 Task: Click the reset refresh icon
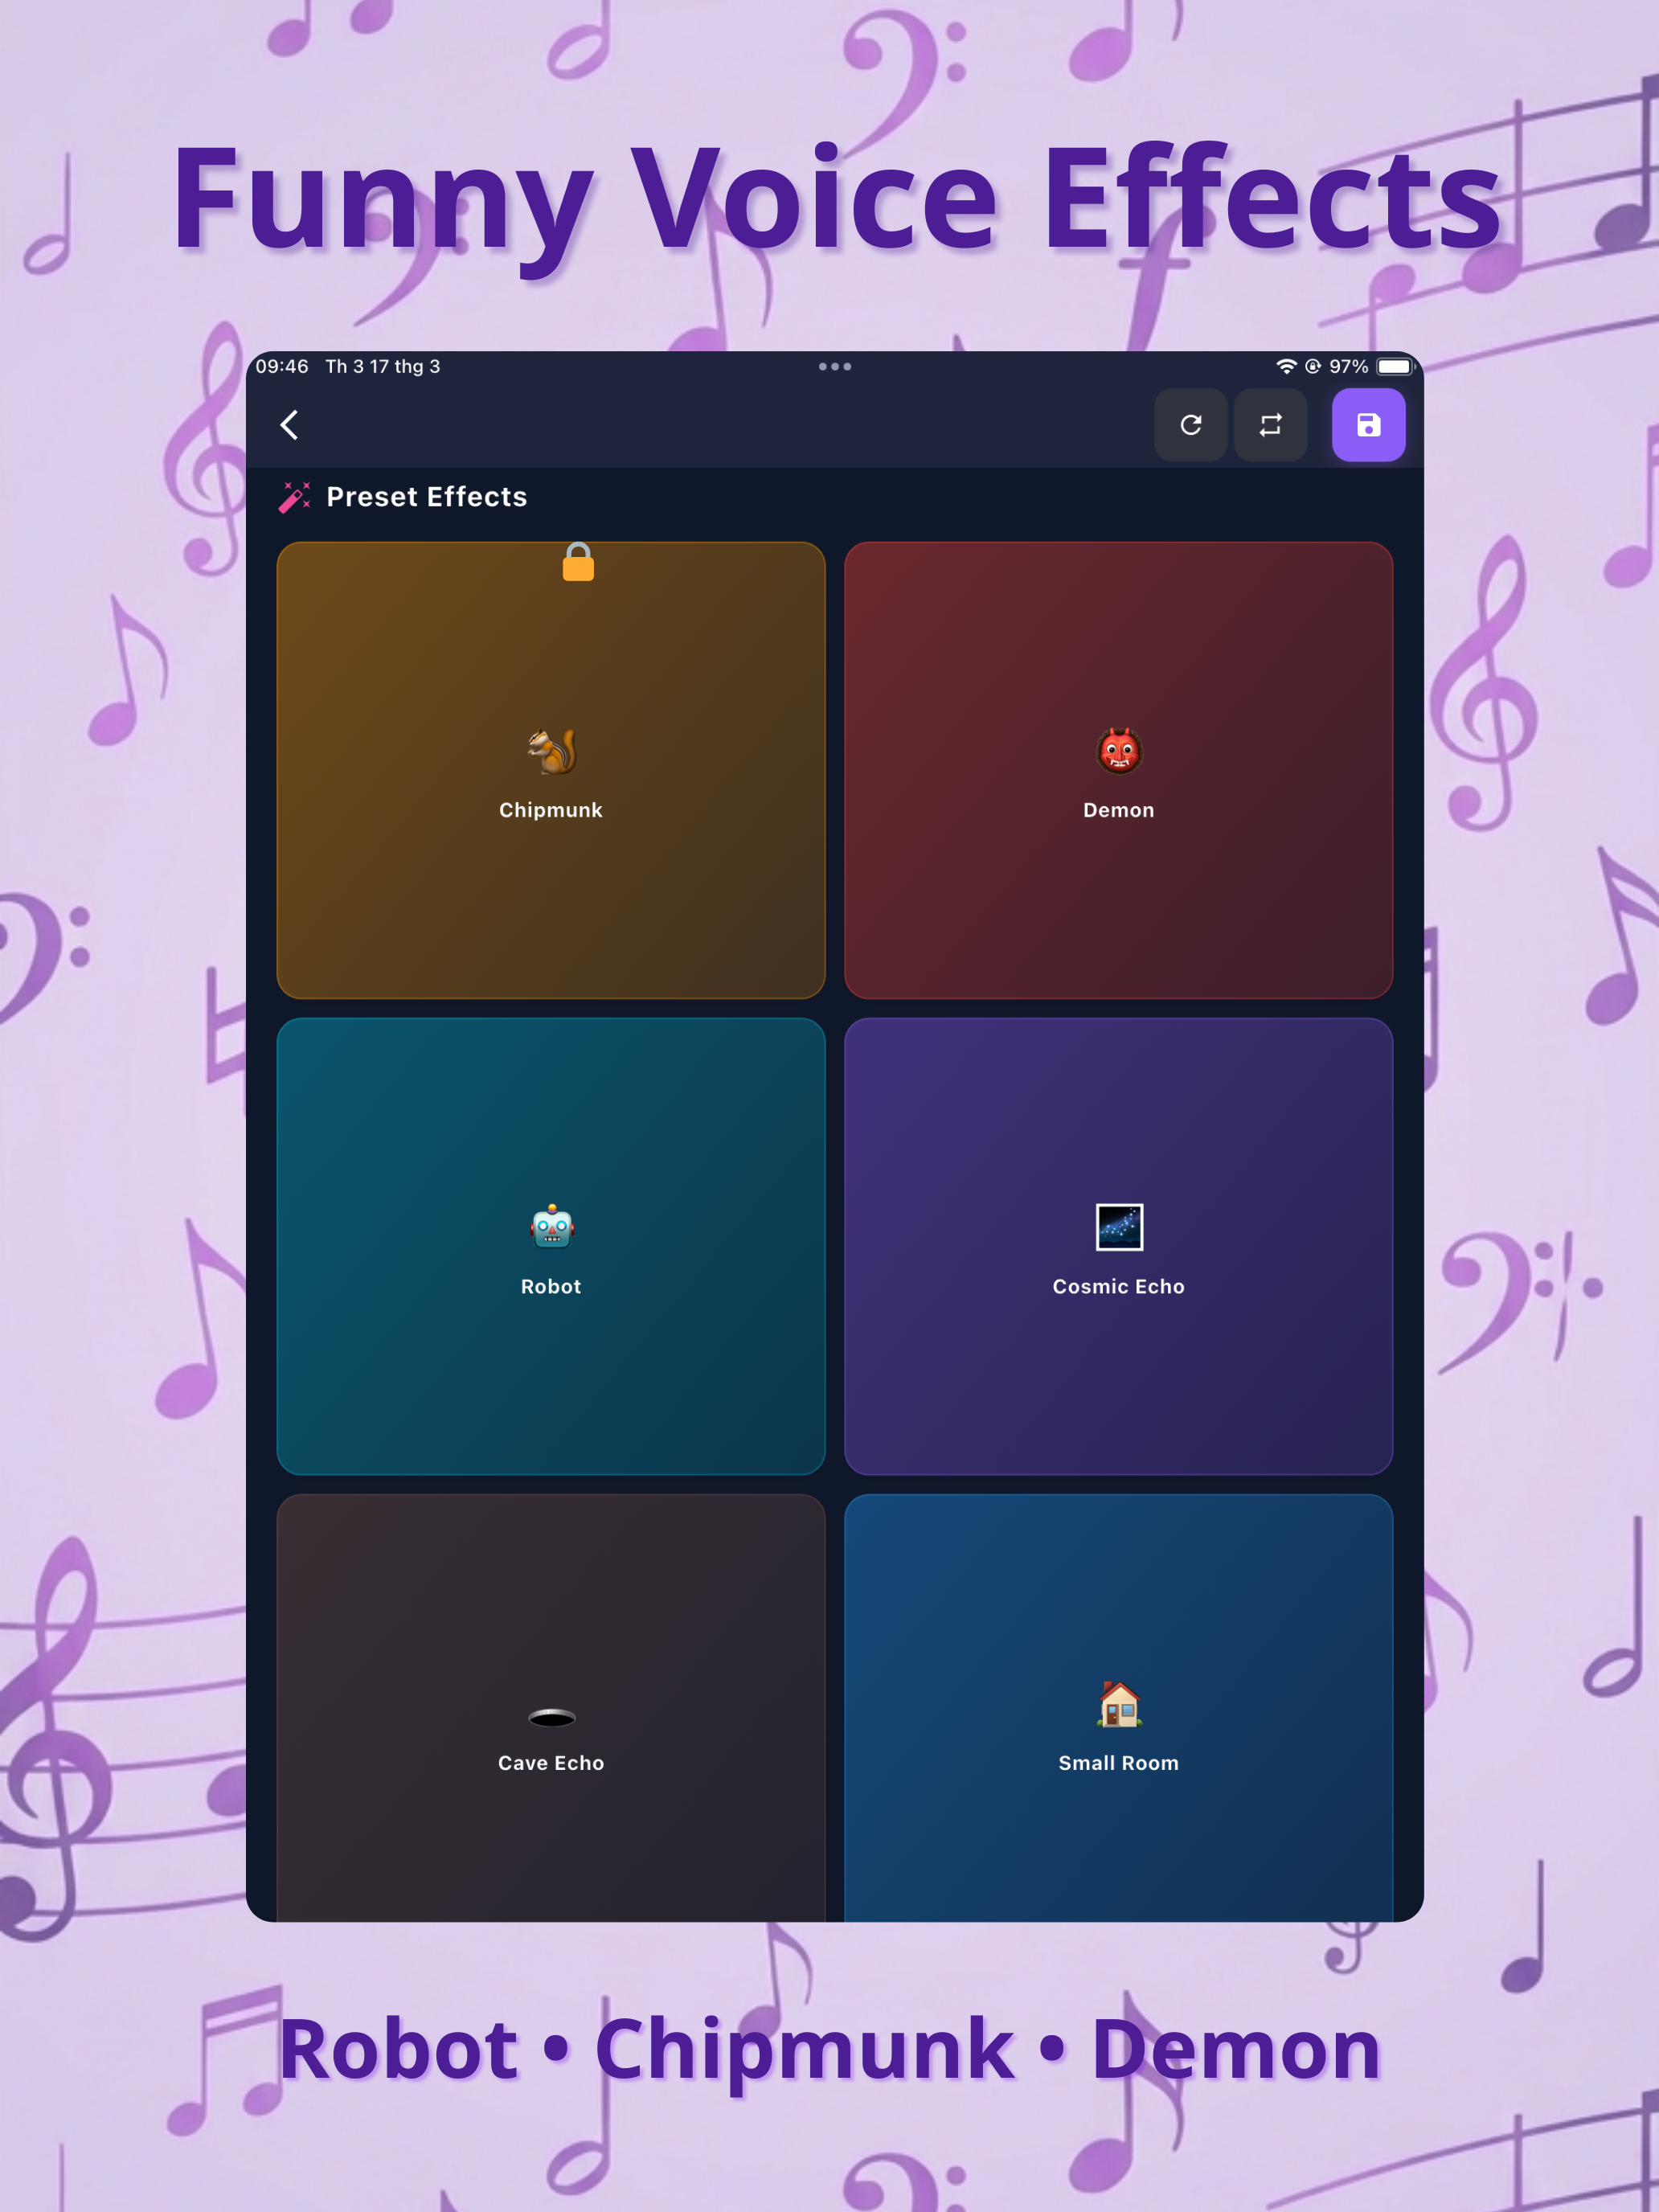(1190, 425)
